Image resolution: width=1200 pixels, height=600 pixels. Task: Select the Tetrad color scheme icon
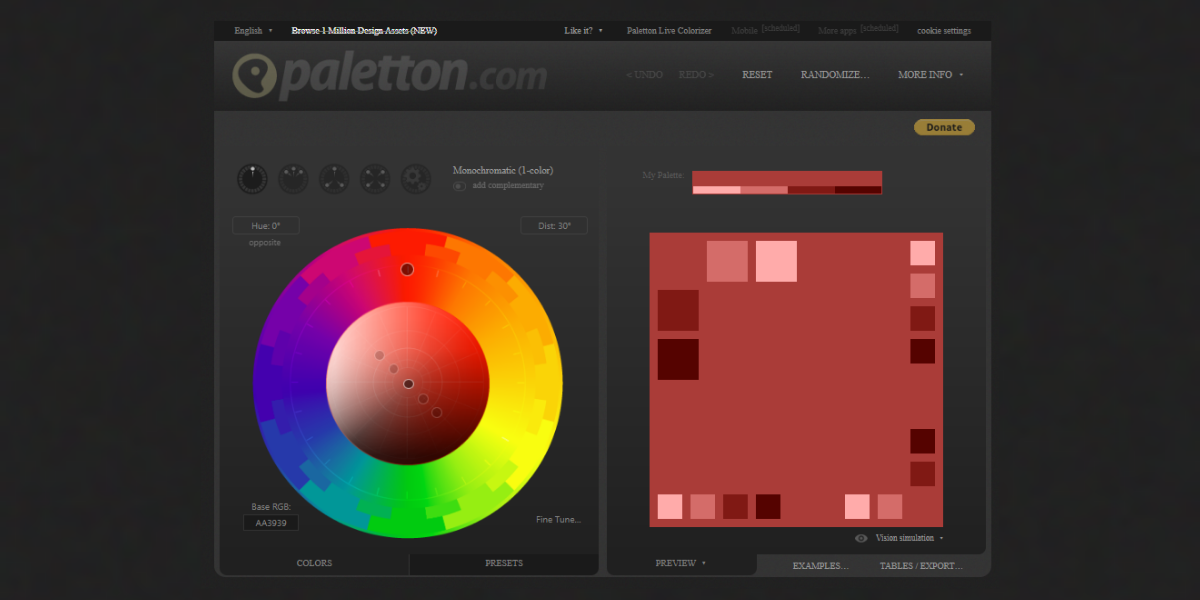375,179
